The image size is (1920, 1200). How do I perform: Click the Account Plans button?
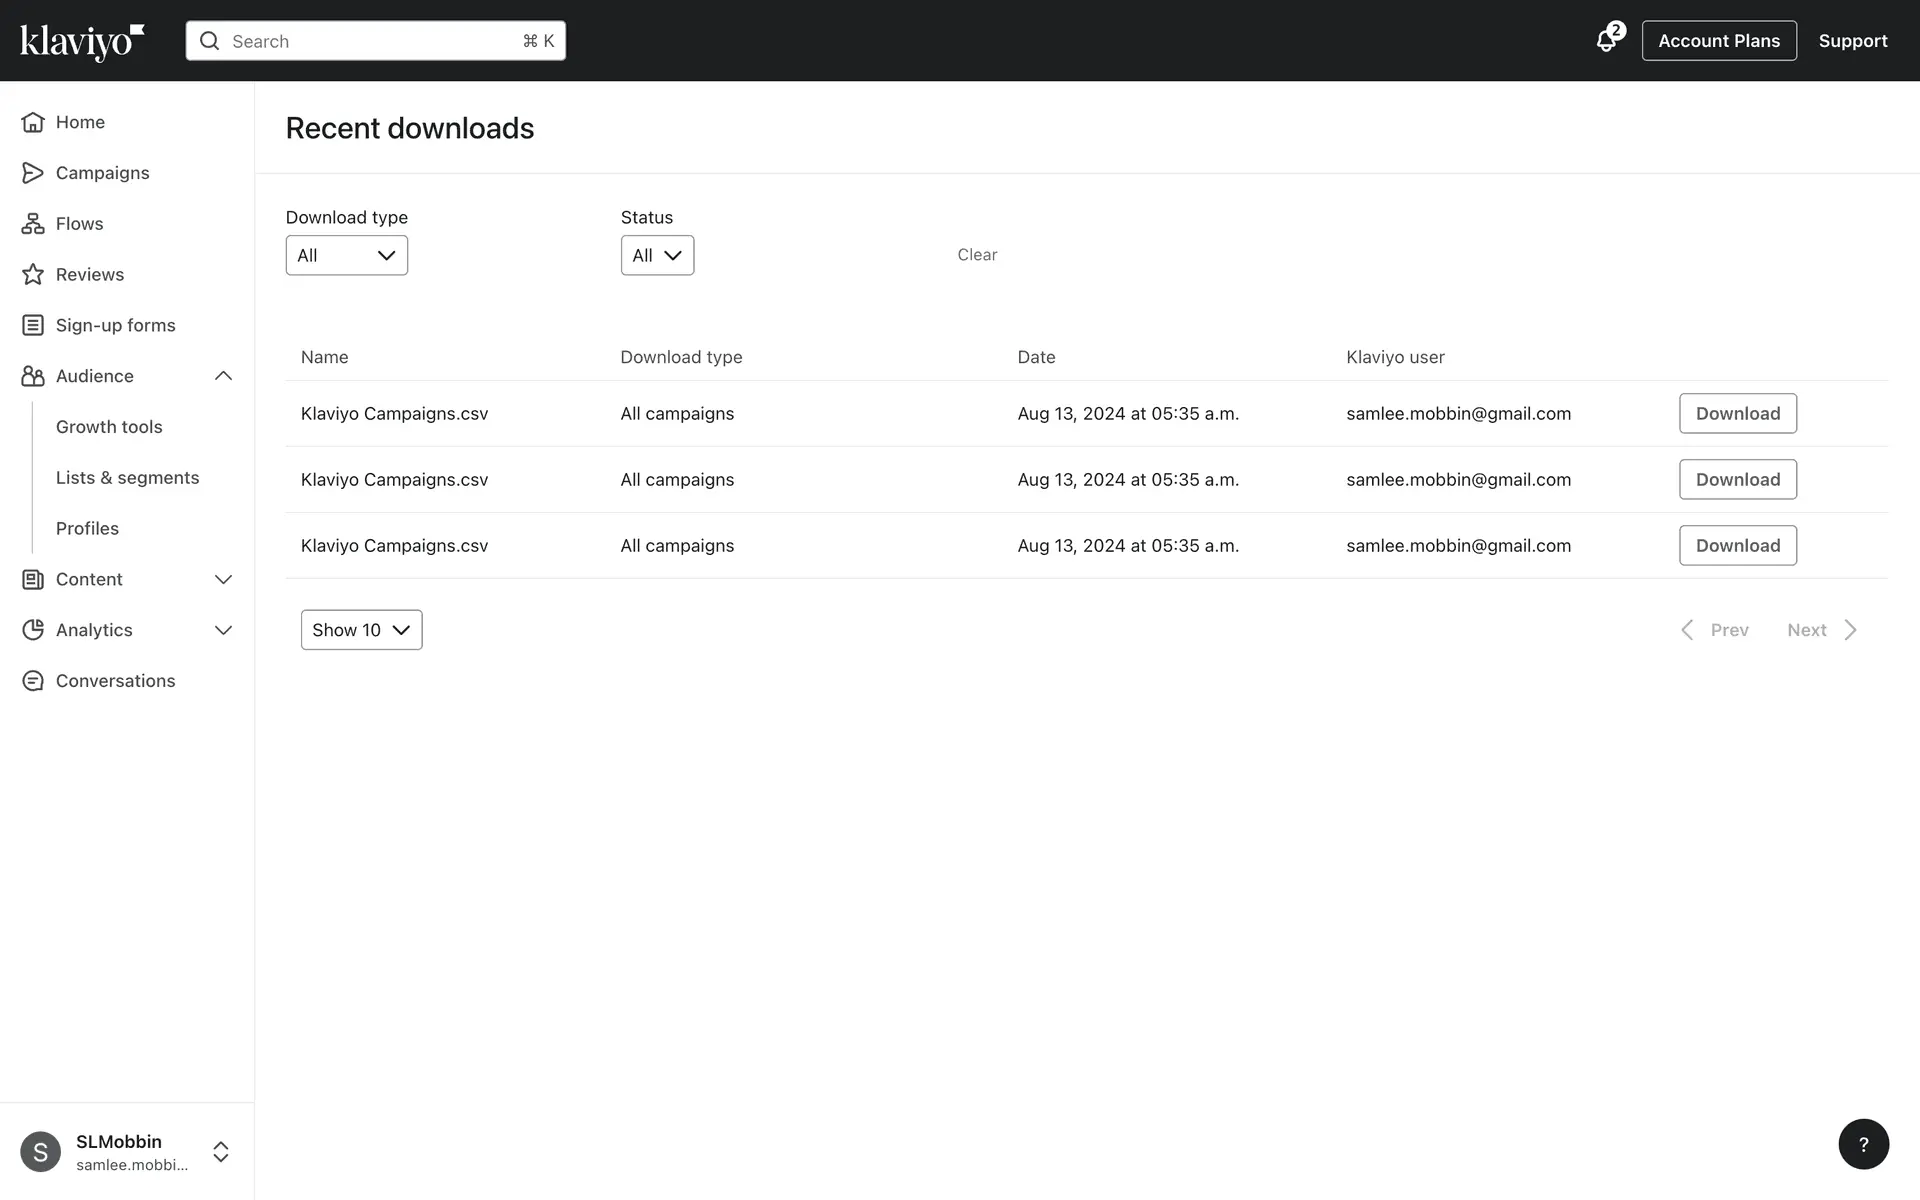click(1718, 41)
